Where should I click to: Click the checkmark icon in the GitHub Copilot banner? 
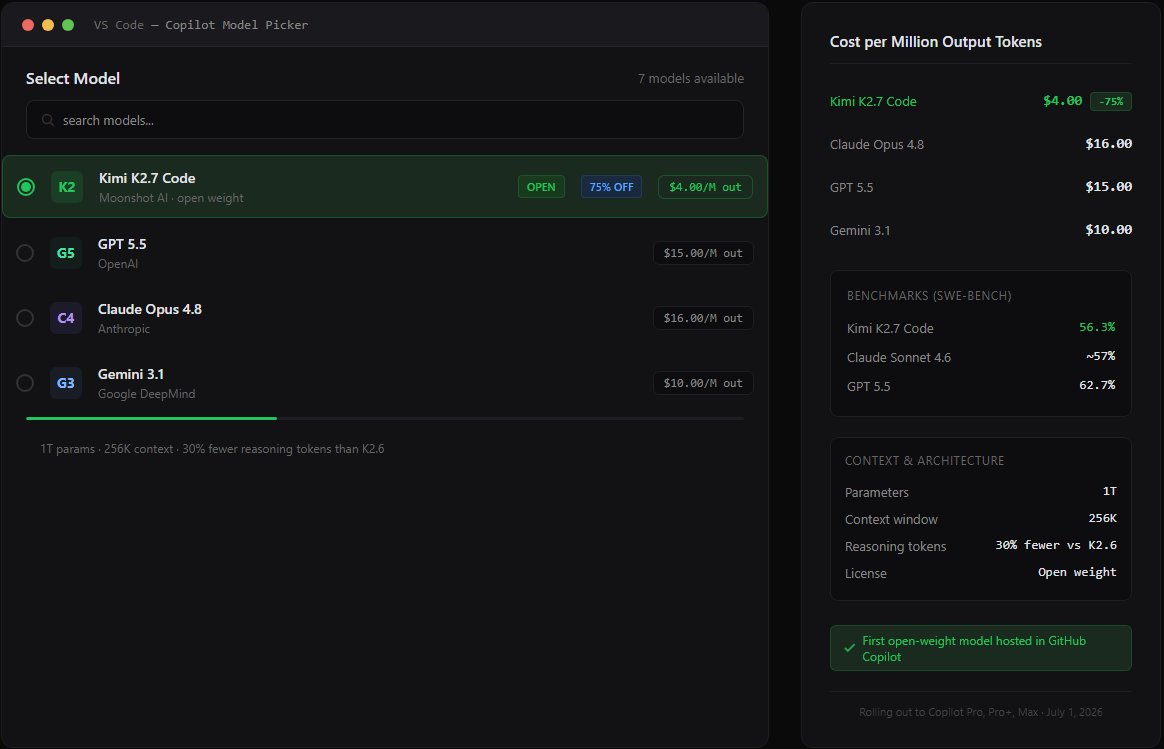click(849, 648)
